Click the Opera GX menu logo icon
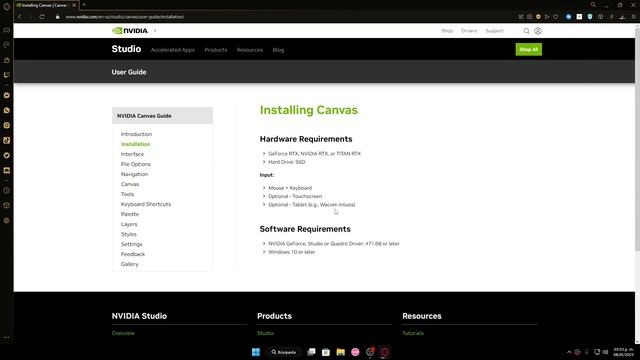 click(x=7, y=6)
